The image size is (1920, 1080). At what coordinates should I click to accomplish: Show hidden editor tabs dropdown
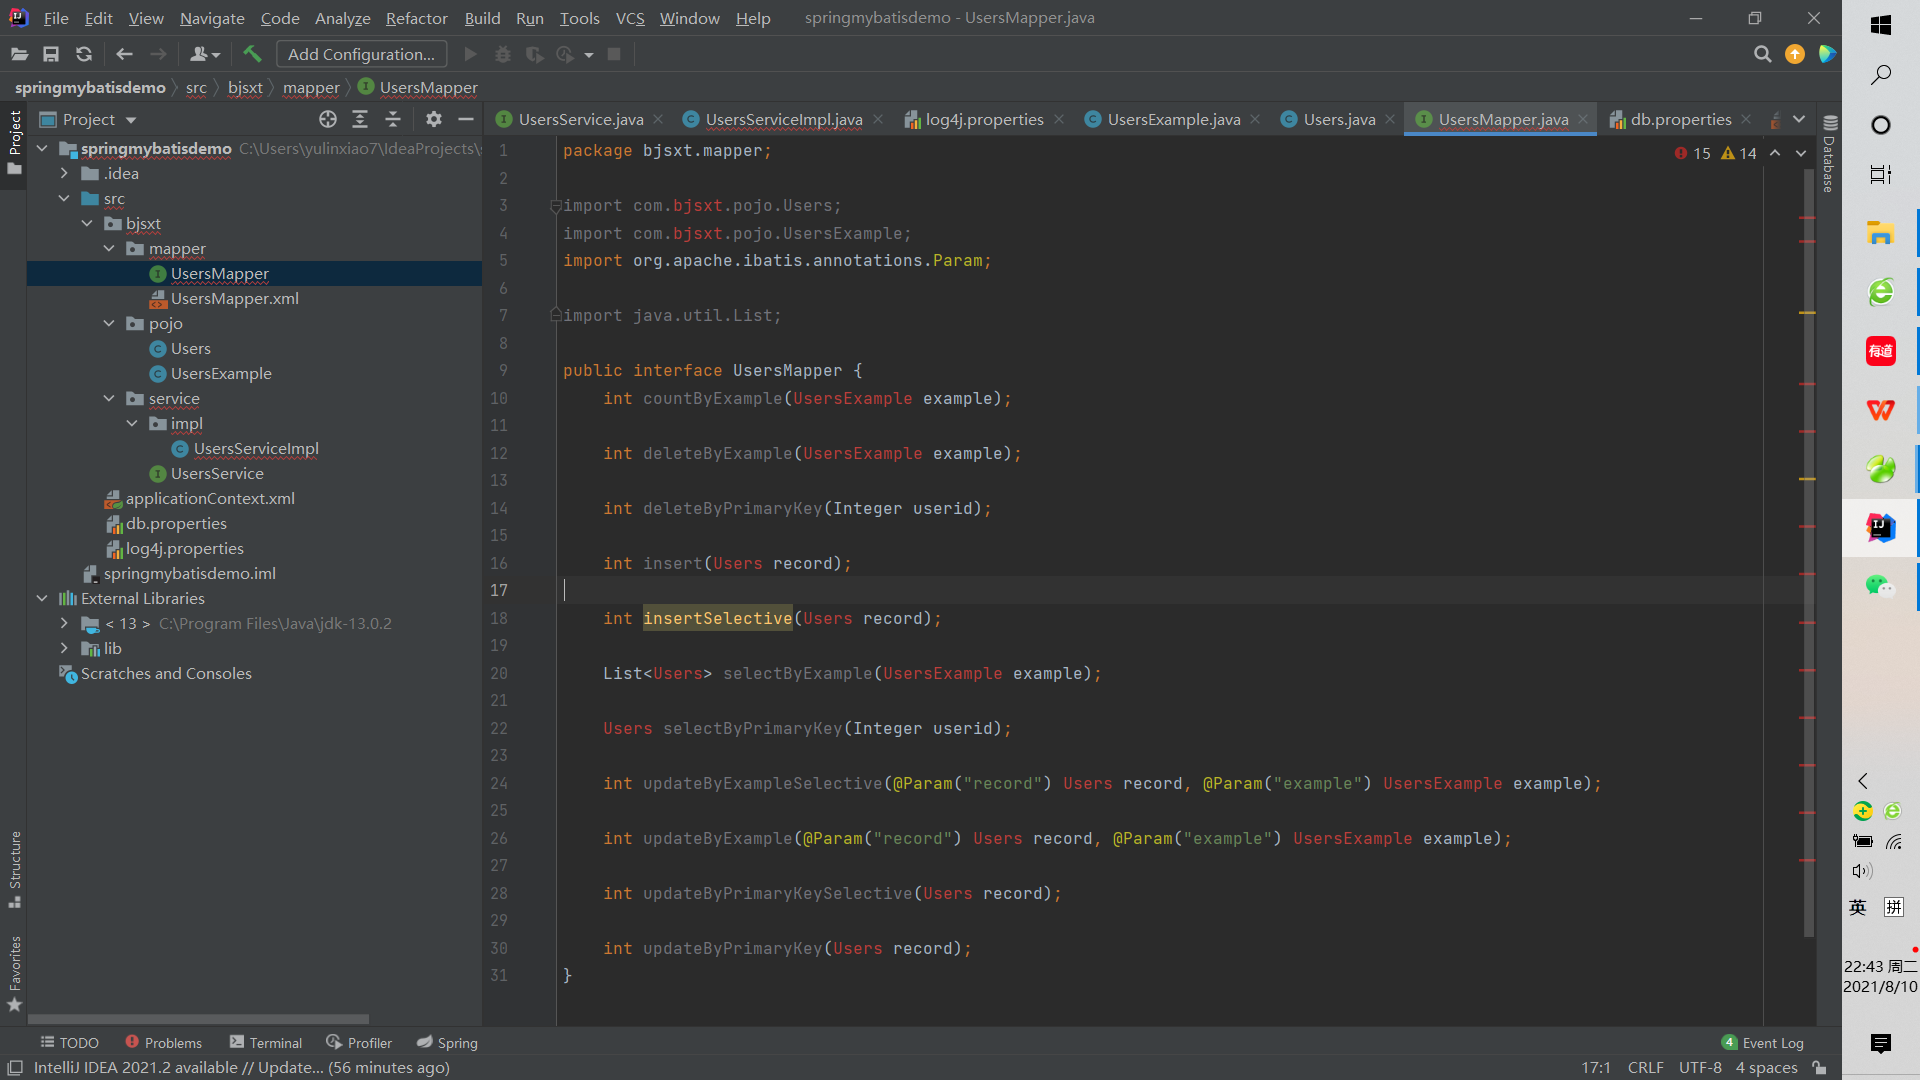click(x=1799, y=119)
